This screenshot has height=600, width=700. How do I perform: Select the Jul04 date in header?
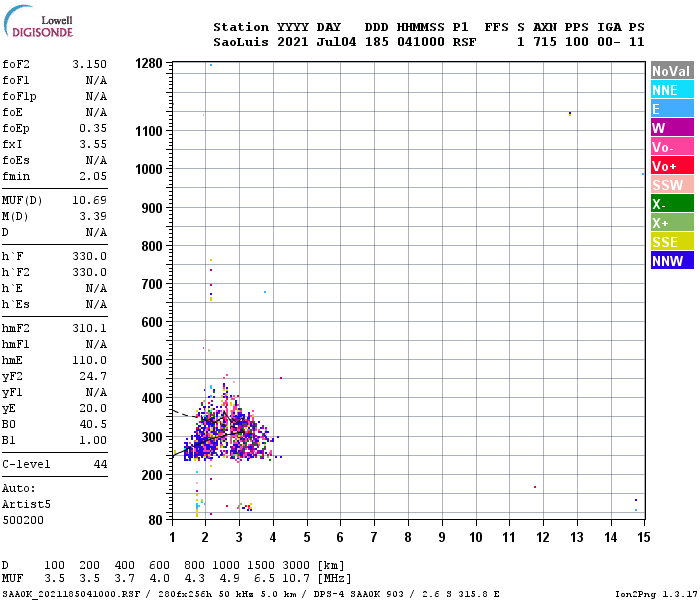[337, 42]
